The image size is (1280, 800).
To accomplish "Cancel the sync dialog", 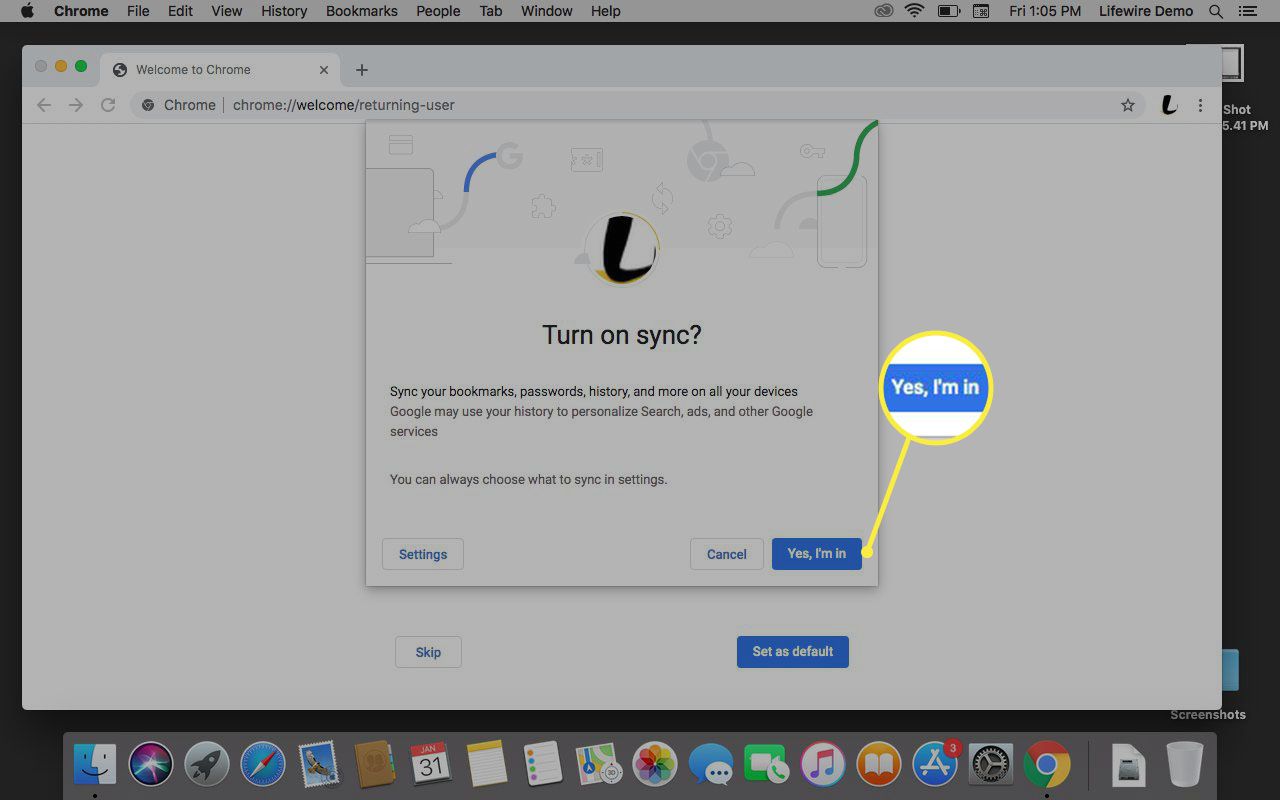I will pyautogui.click(x=726, y=554).
